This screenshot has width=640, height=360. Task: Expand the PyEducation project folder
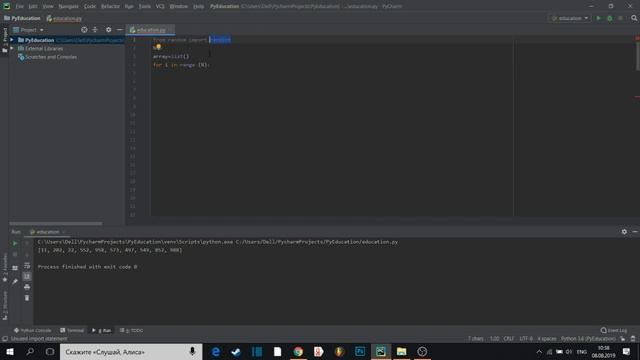click(12, 40)
